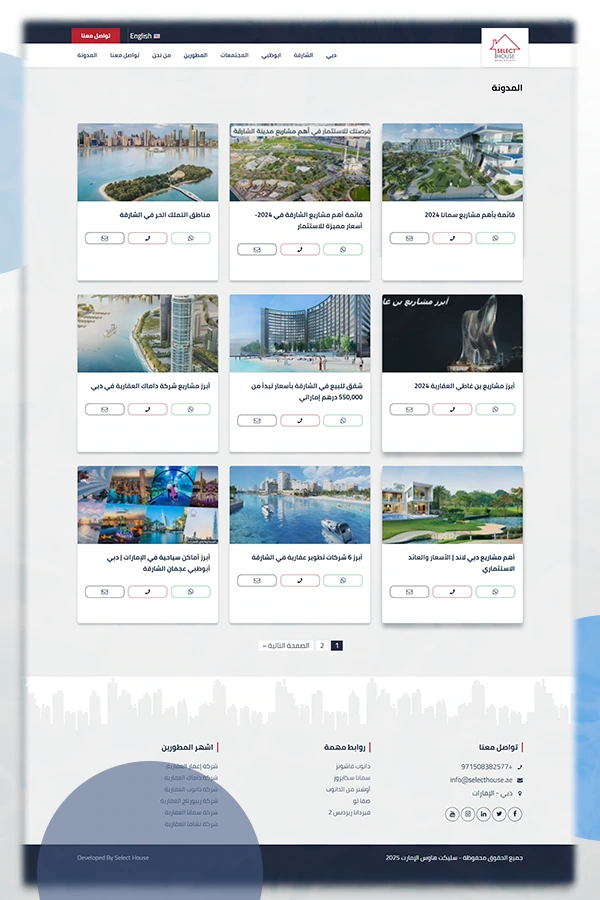Open footer developer link شركة إعمار العقارية
Screen dimensions: 600x900
click(x=192, y=766)
